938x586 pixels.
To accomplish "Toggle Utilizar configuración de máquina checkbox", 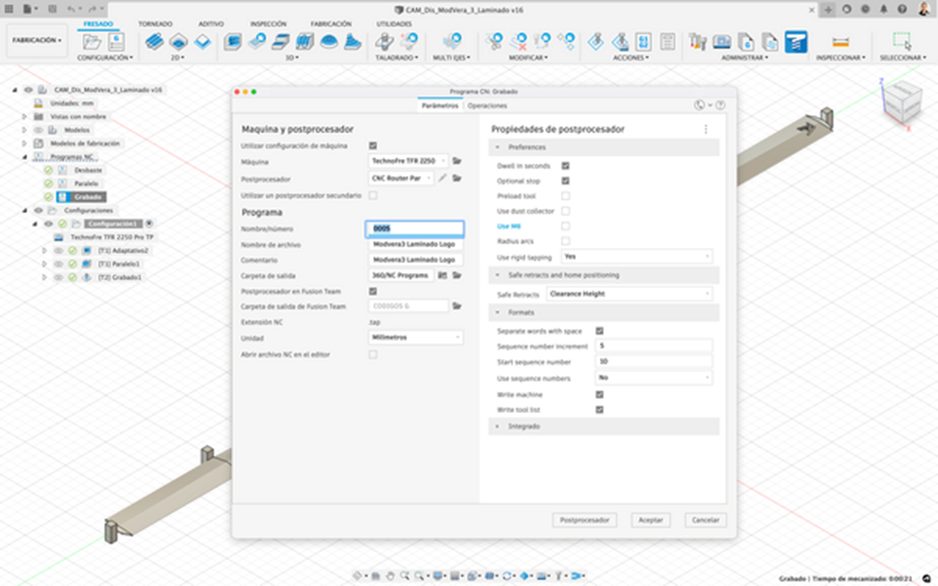I will [373, 146].
